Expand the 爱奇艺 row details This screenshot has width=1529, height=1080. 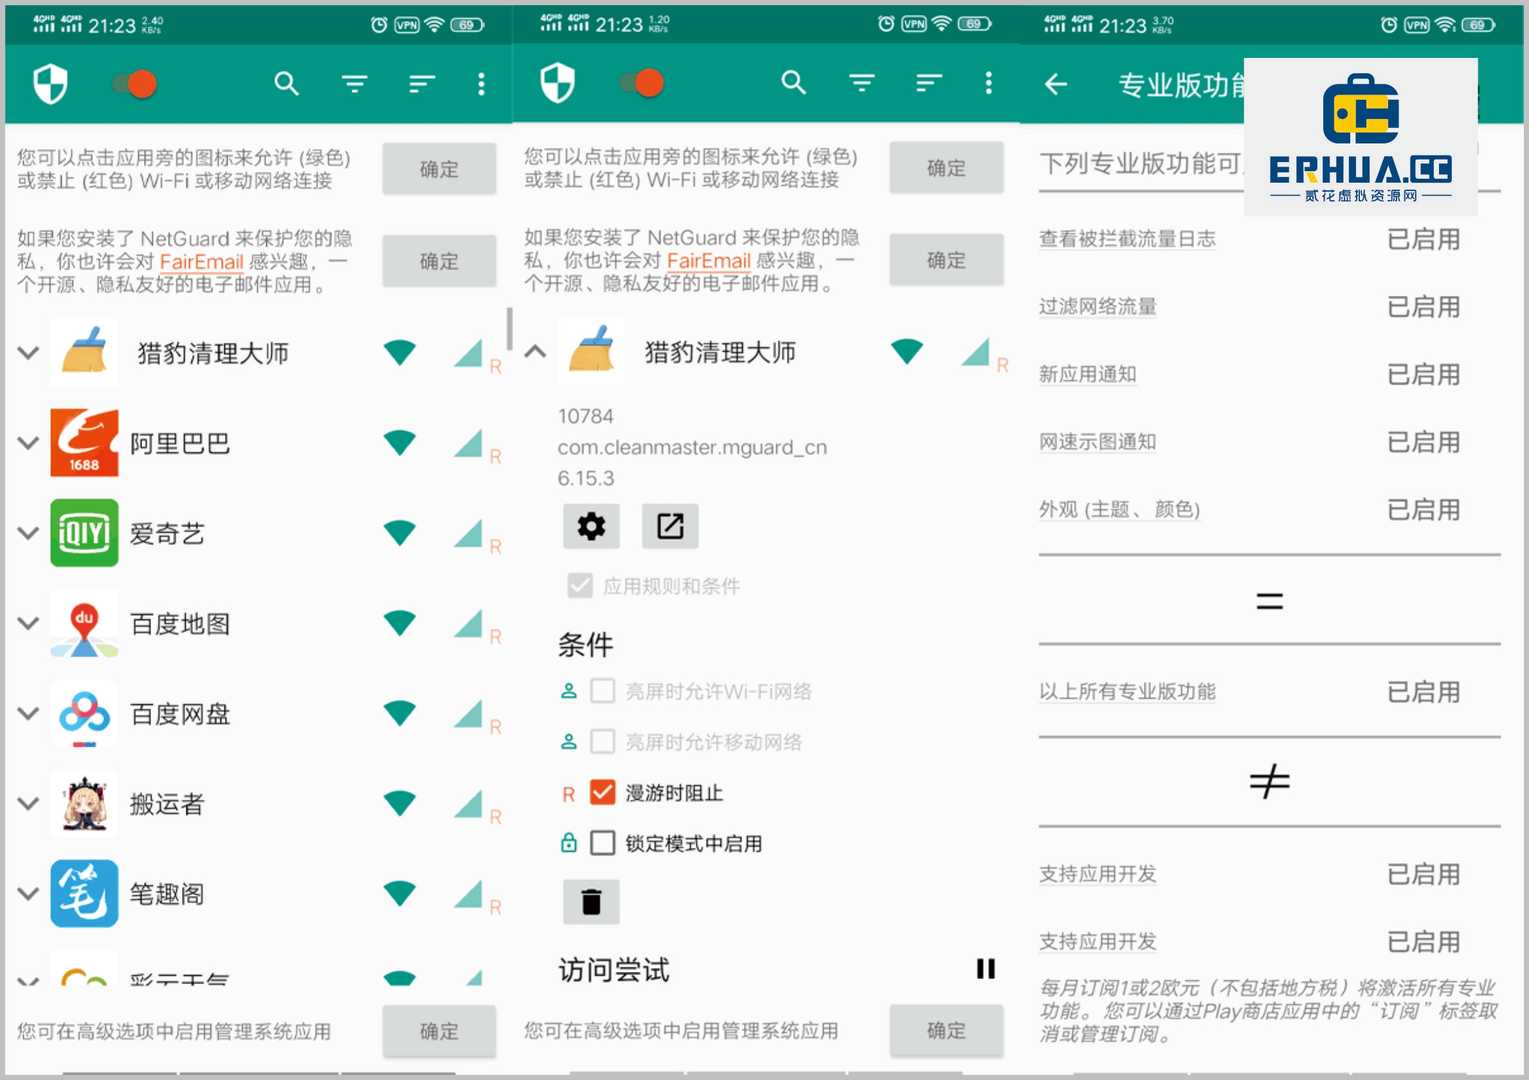[29, 532]
